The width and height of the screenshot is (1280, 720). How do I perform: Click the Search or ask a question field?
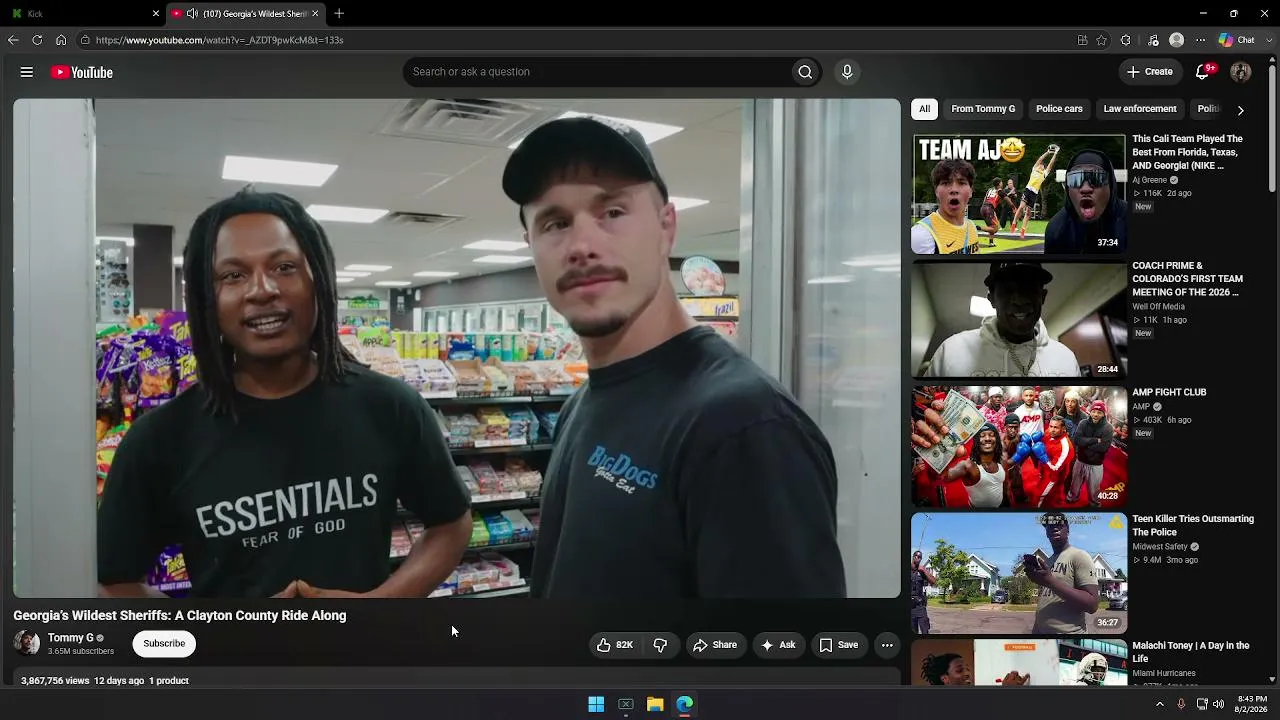(596, 72)
